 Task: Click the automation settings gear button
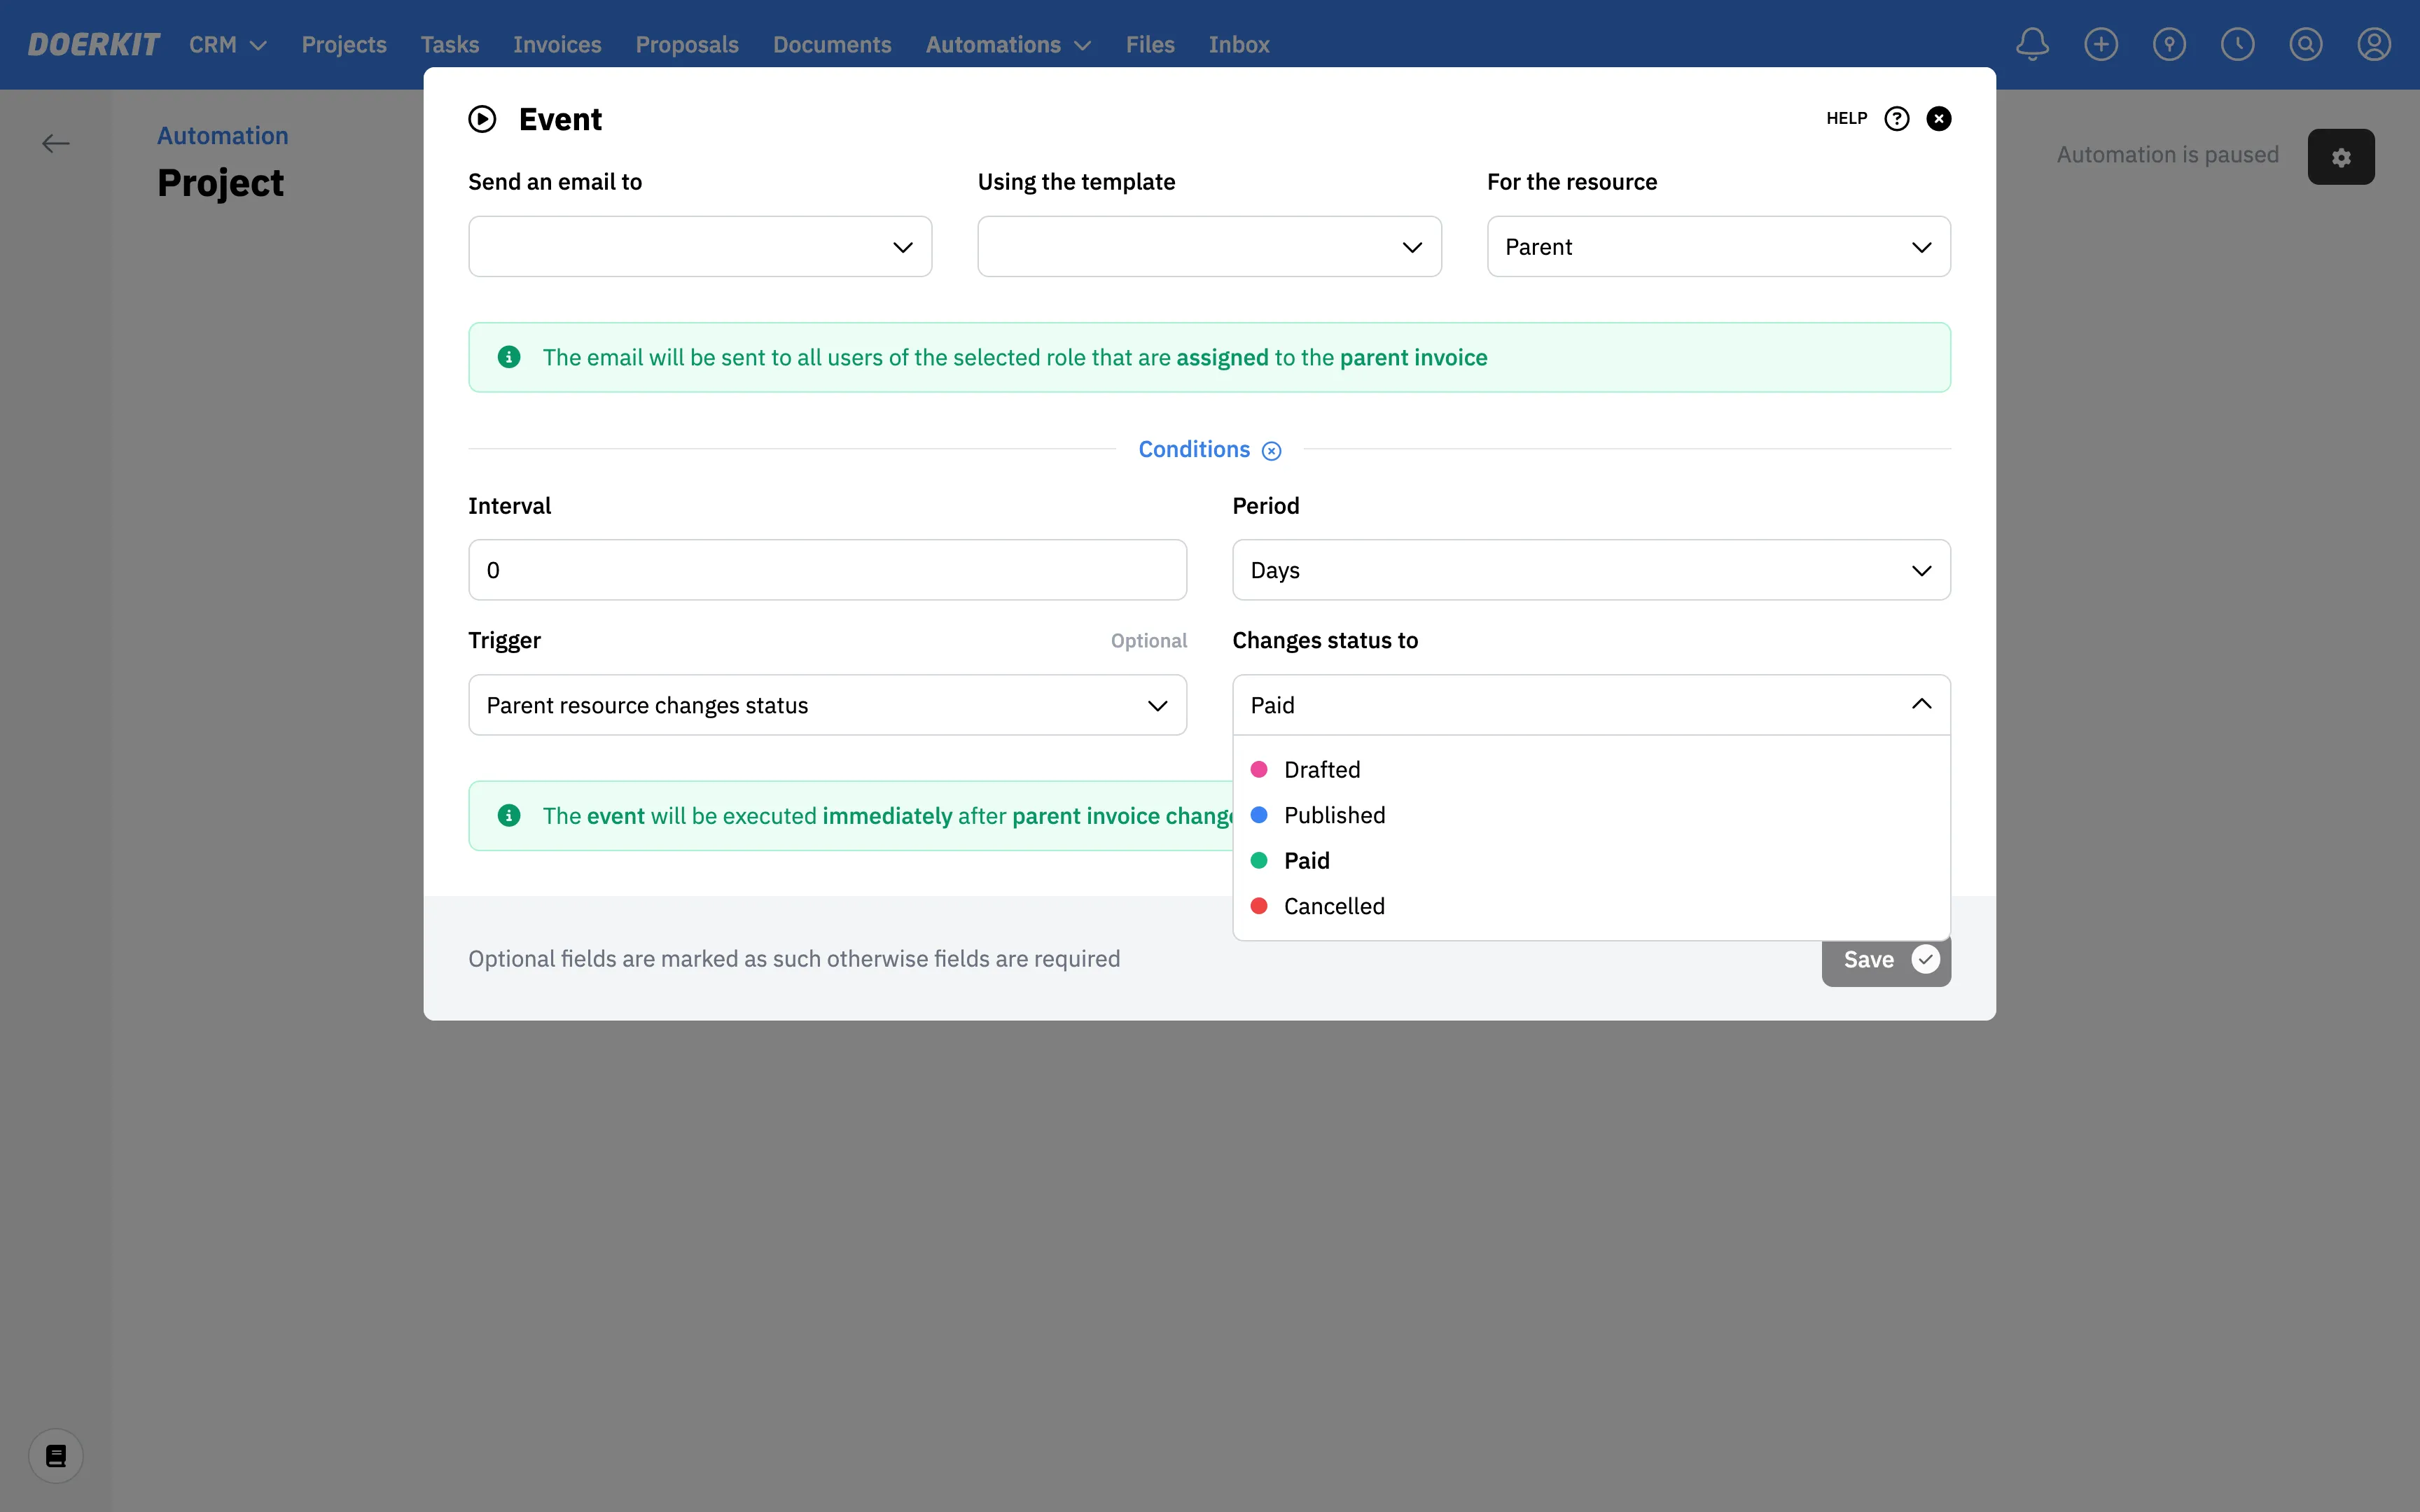[x=2340, y=157]
